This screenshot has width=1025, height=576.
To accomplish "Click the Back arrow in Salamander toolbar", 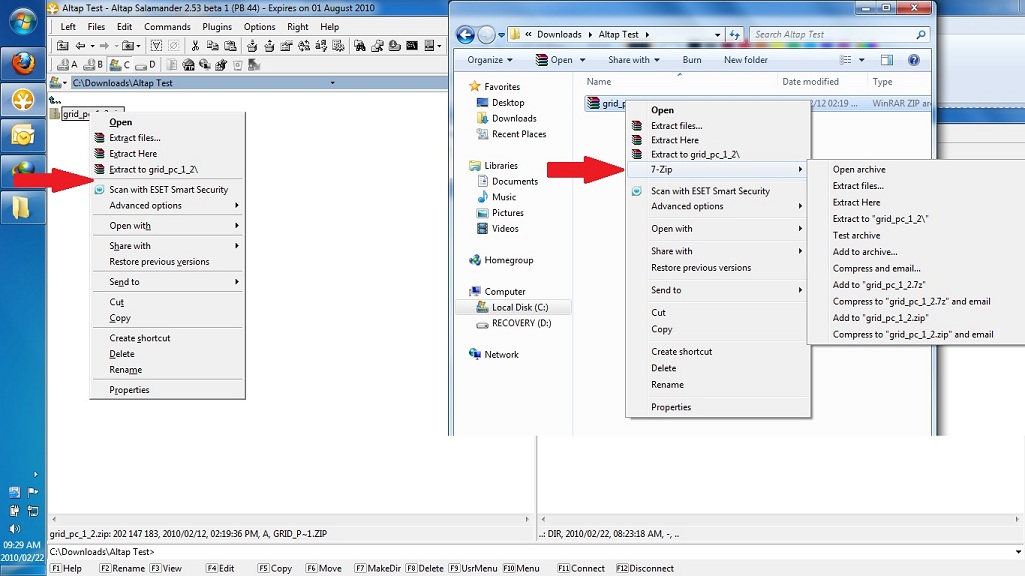I will coord(80,46).
